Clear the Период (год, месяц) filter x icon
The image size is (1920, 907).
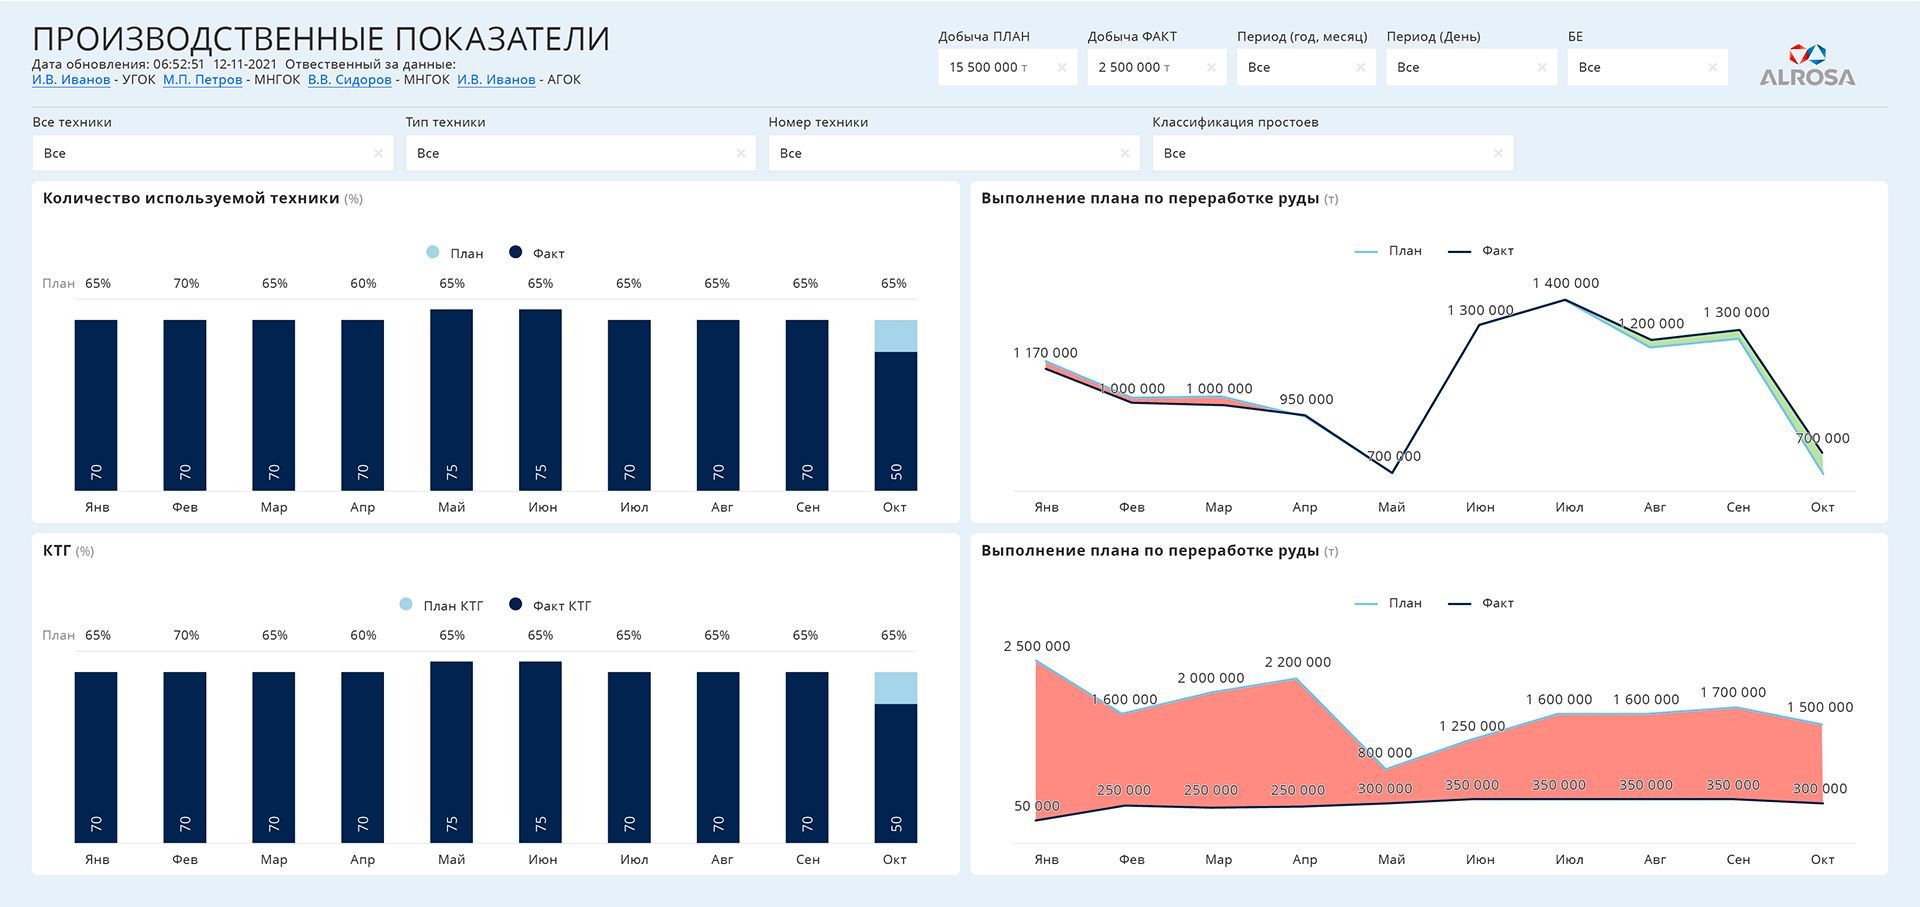(x=1360, y=68)
